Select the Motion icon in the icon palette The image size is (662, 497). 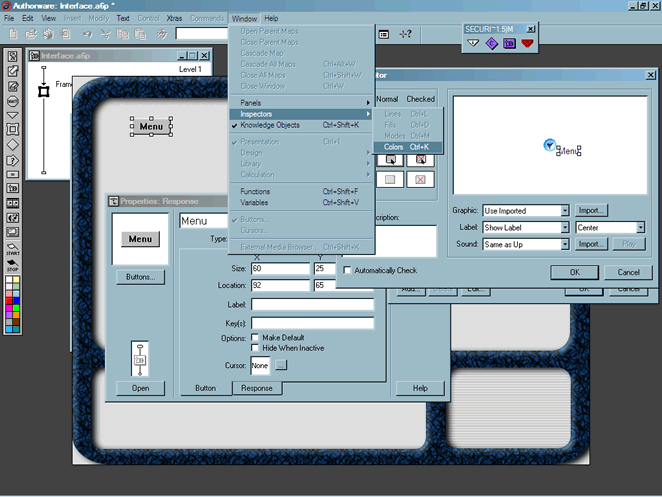coord(13,71)
